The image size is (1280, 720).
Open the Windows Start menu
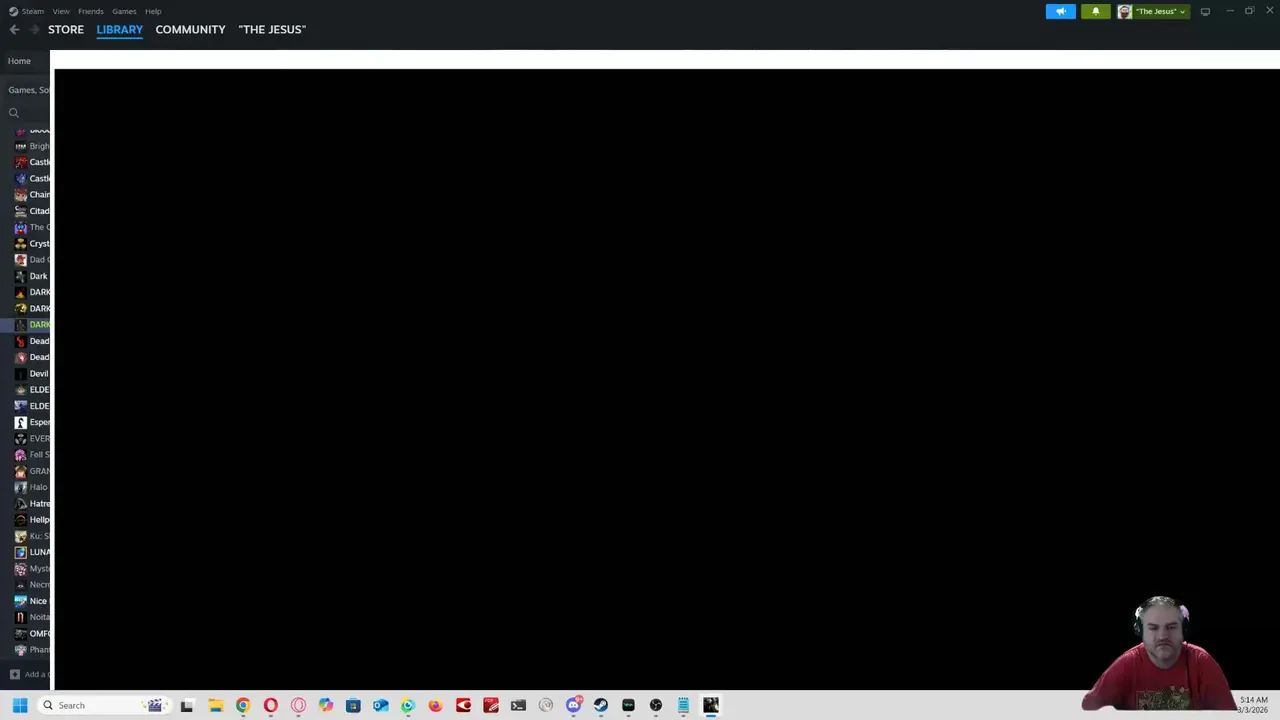coord(20,705)
